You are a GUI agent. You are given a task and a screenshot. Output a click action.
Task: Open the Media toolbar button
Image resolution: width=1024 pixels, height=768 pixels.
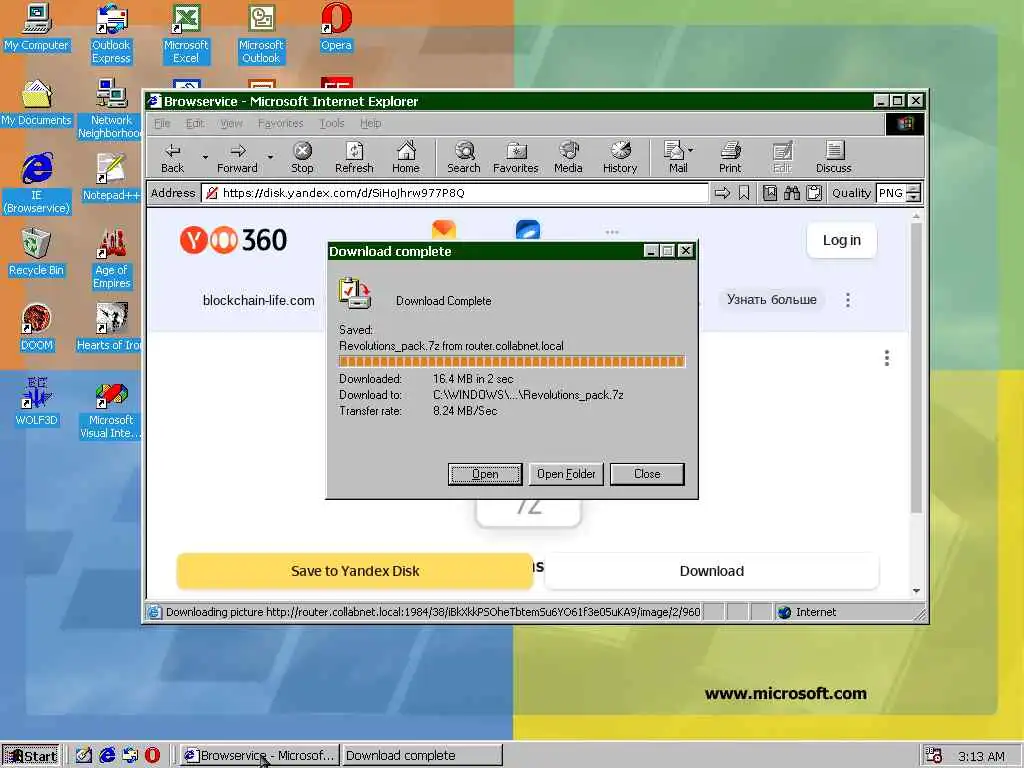click(568, 157)
